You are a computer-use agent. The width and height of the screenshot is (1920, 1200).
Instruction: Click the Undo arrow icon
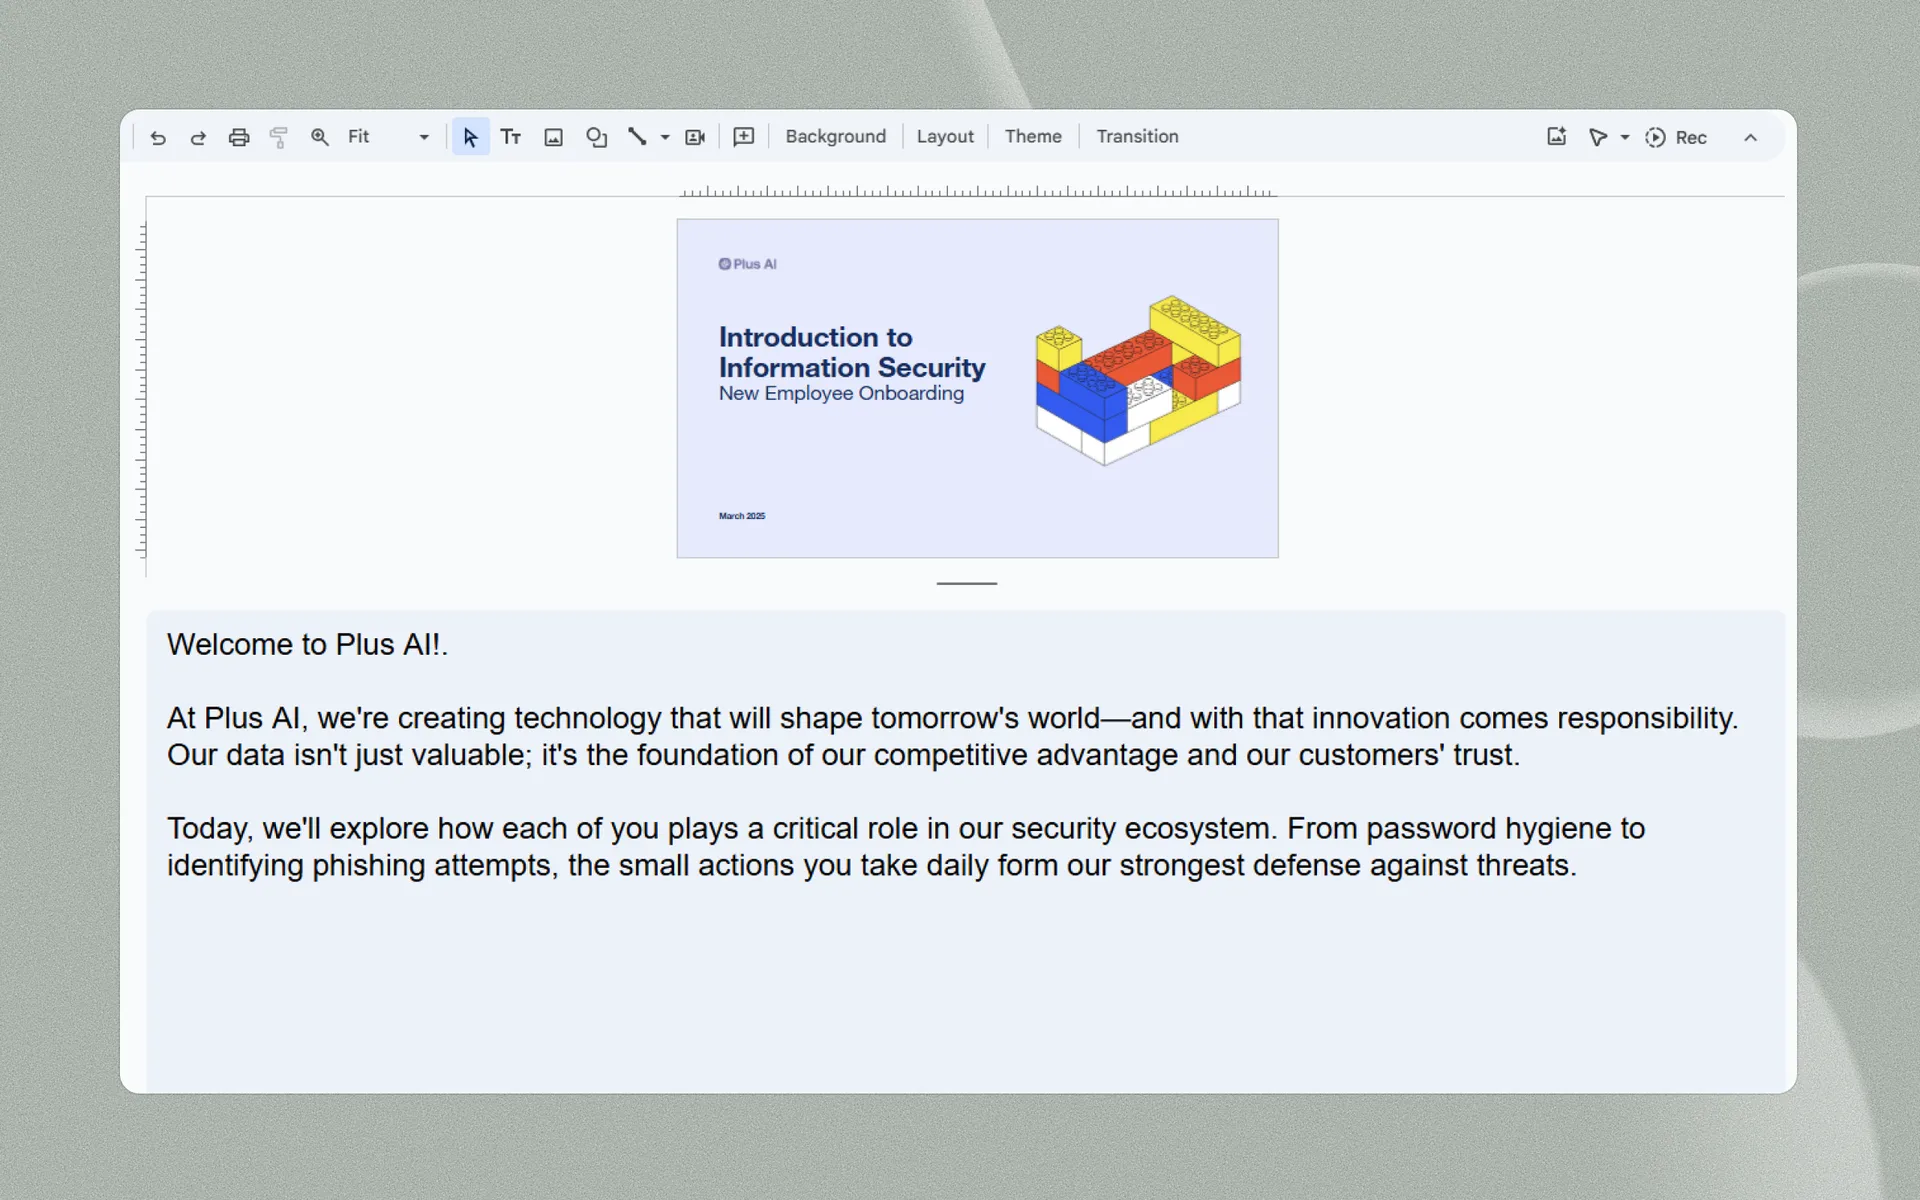tap(158, 138)
